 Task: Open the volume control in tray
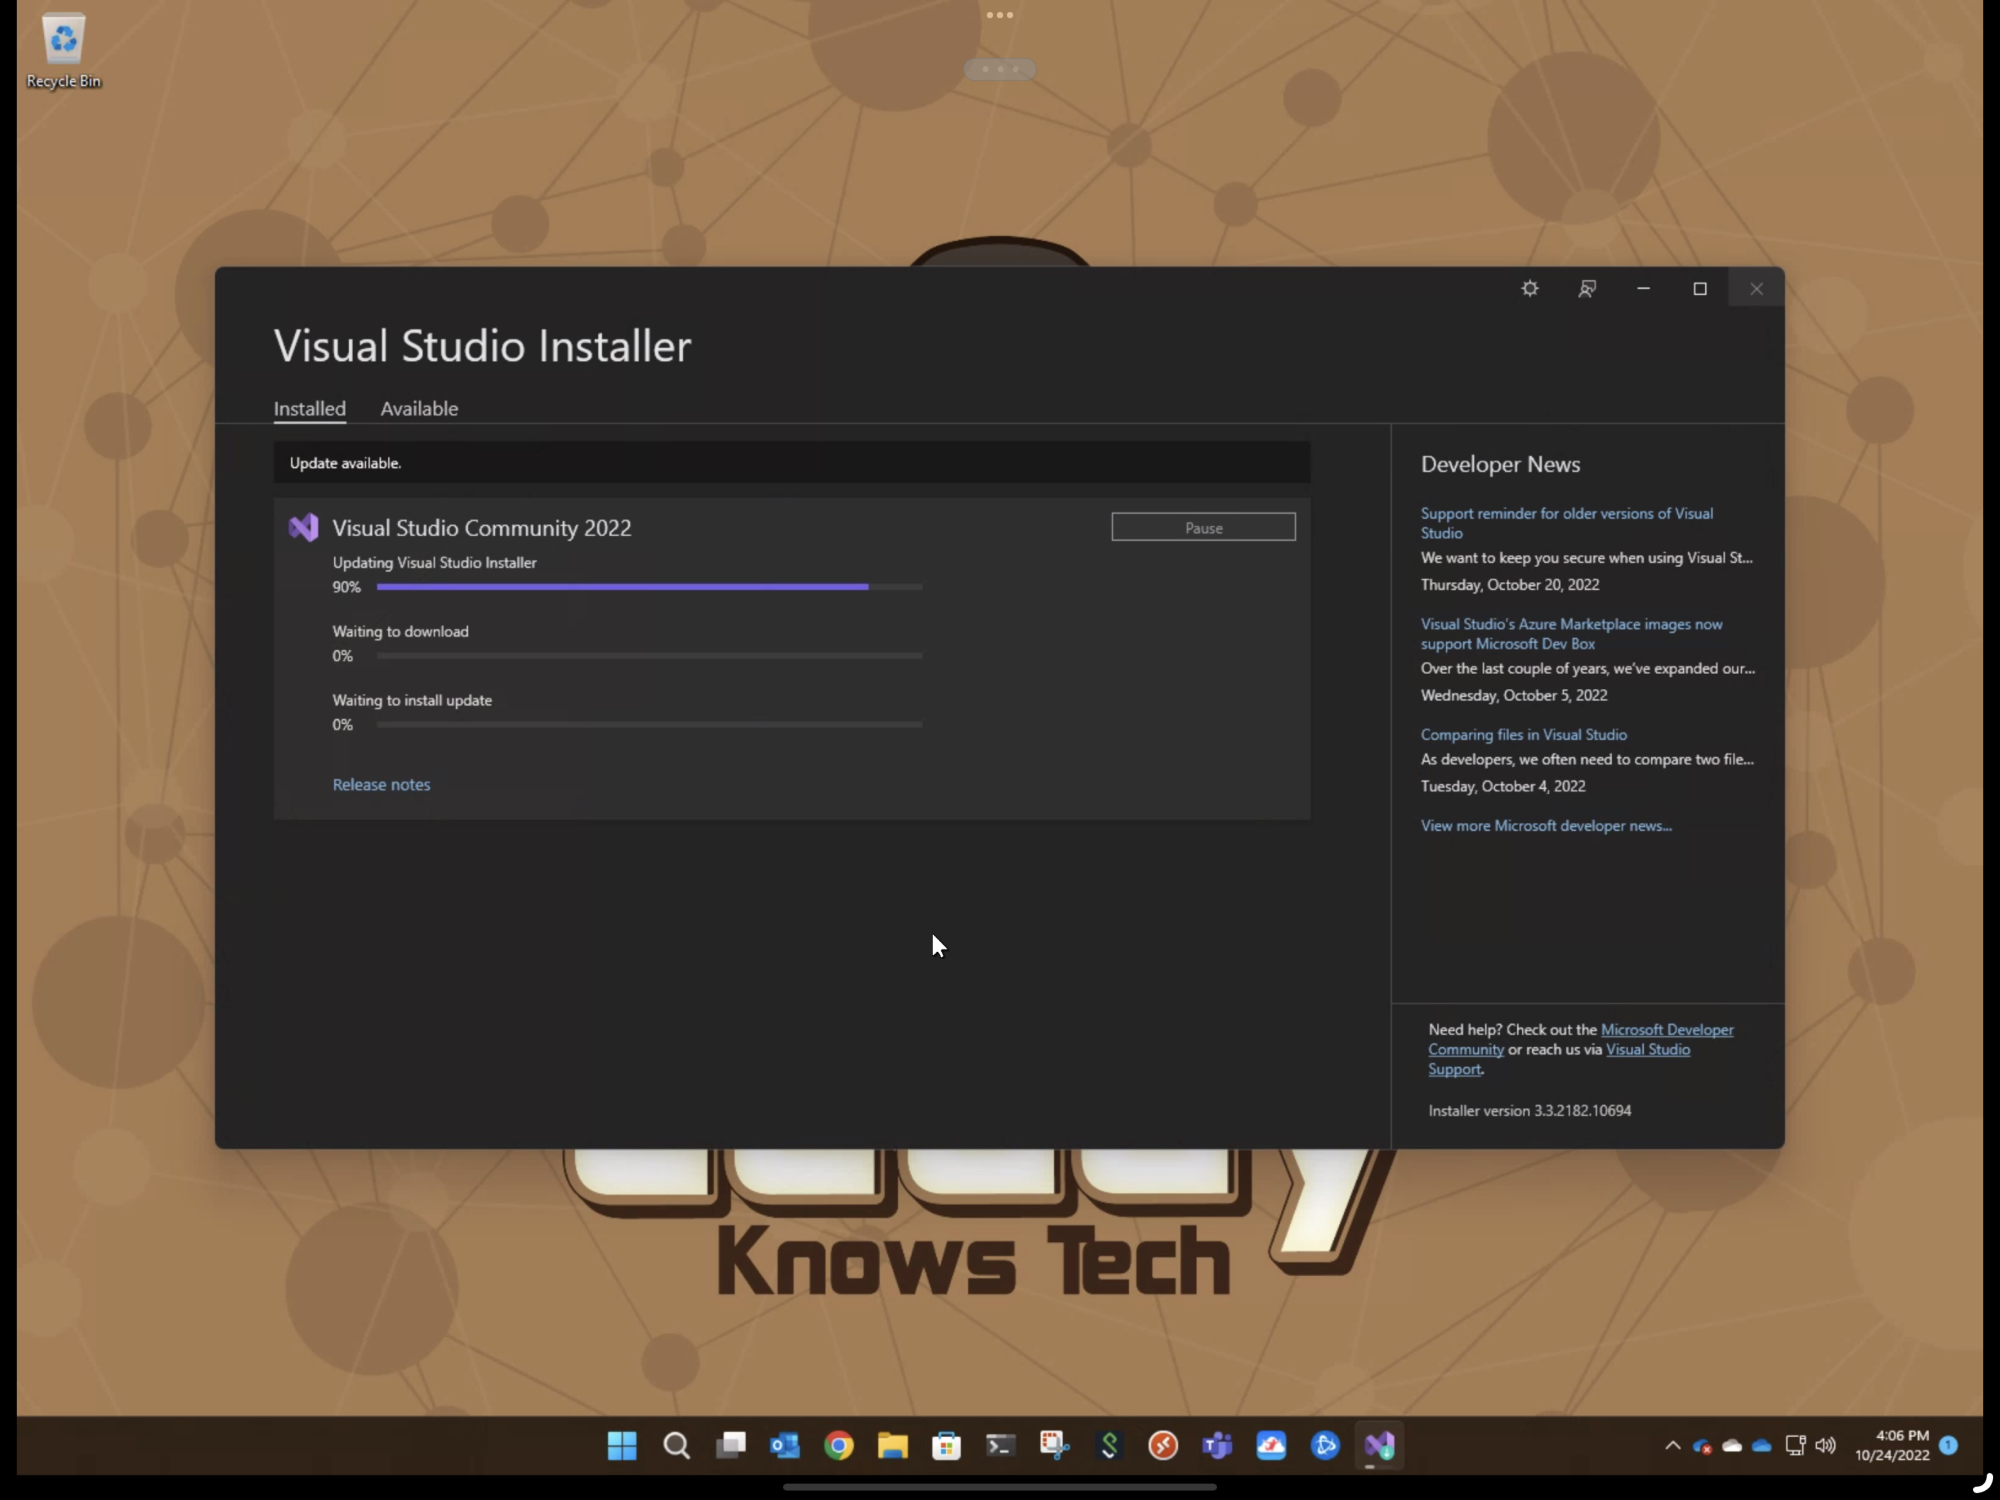(x=1825, y=1445)
